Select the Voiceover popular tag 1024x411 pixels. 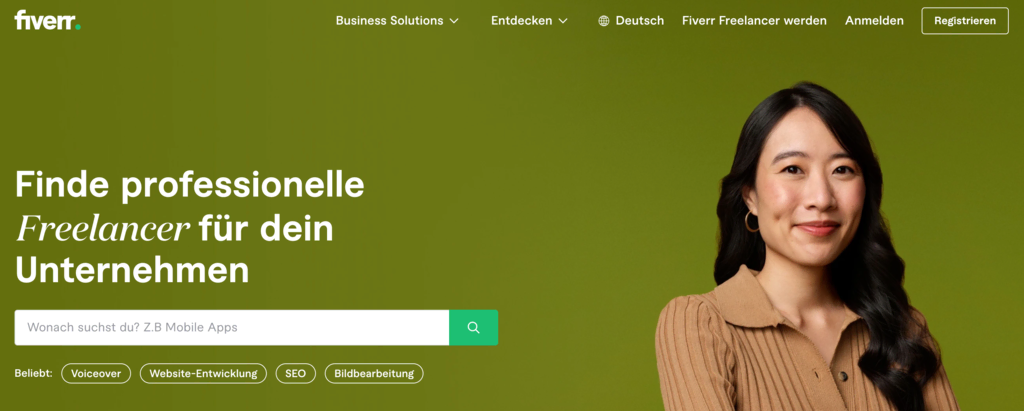coord(96,374)
